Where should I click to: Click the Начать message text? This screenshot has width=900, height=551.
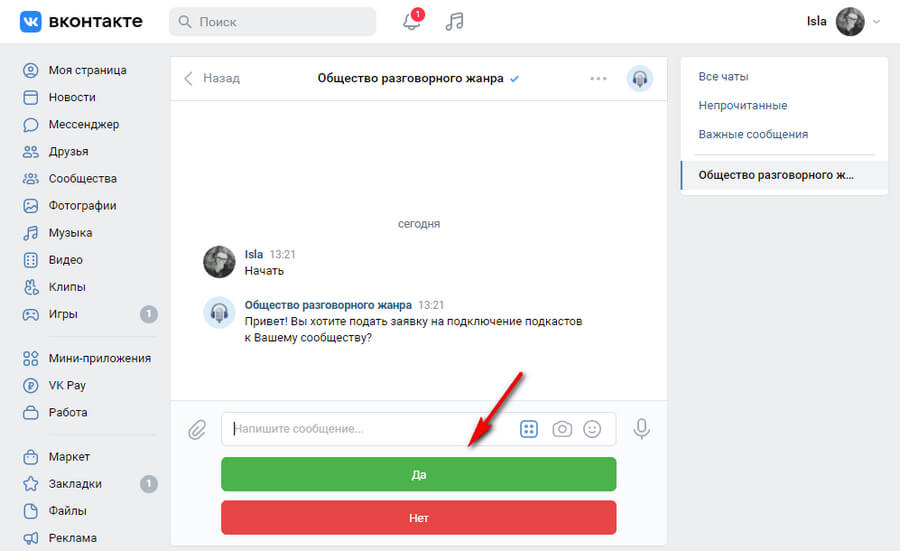tap(264, 271)
